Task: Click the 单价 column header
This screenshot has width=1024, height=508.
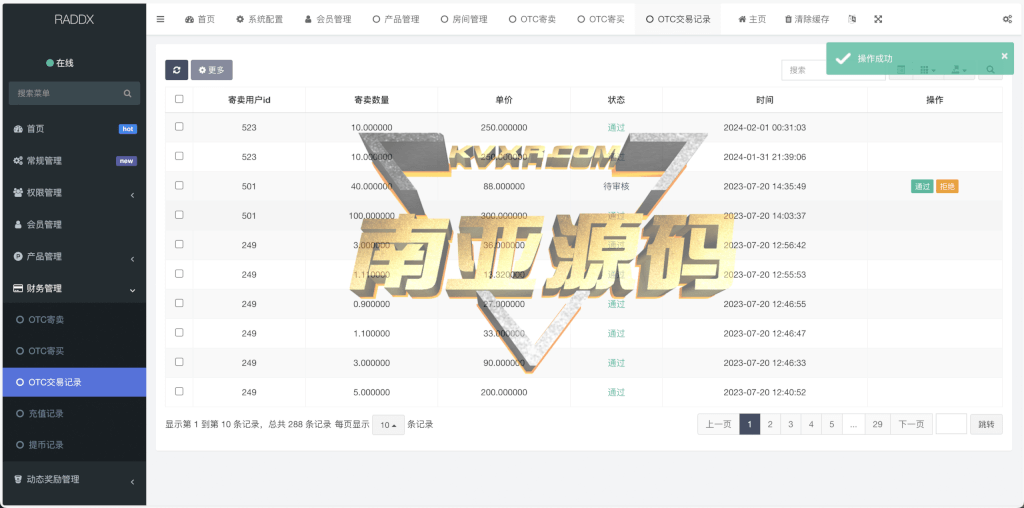Action: (504, 100)
